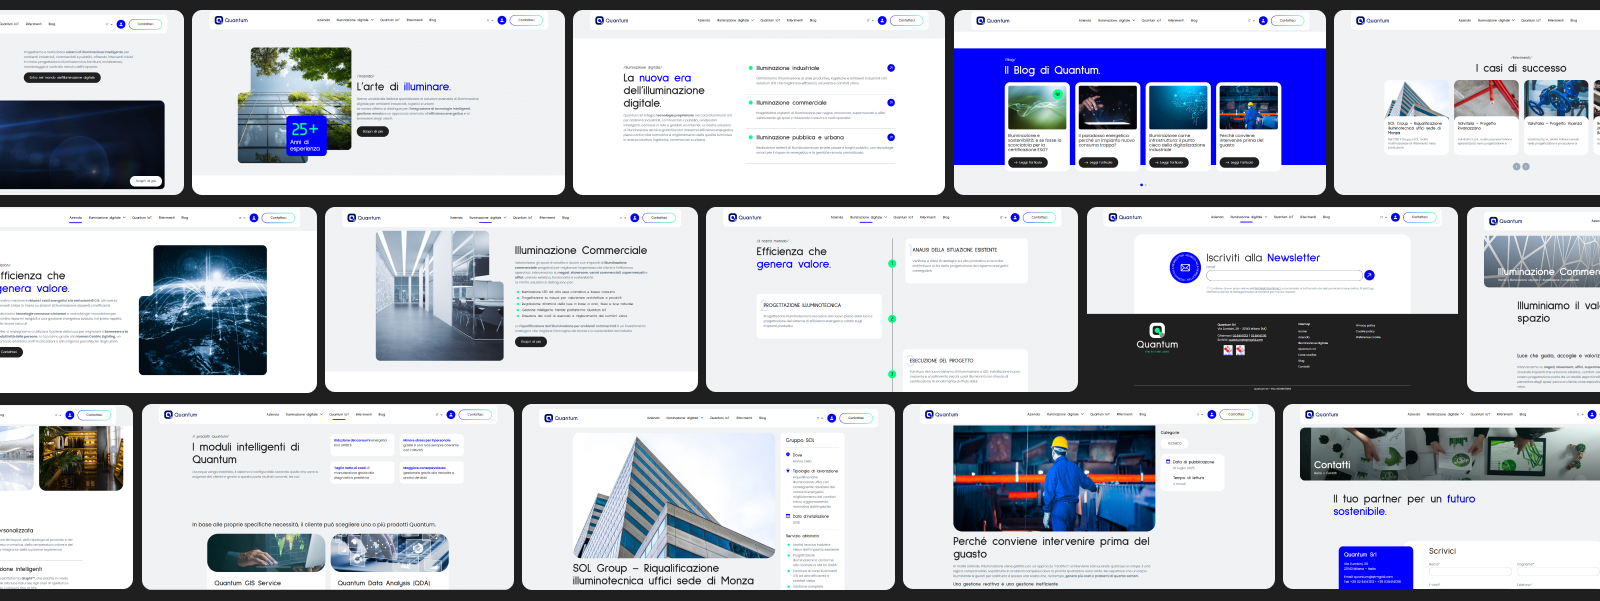Click the Quantum logo in dark footer
The height and width of the screenshot is (601, 1600).
coord(1157,337)
